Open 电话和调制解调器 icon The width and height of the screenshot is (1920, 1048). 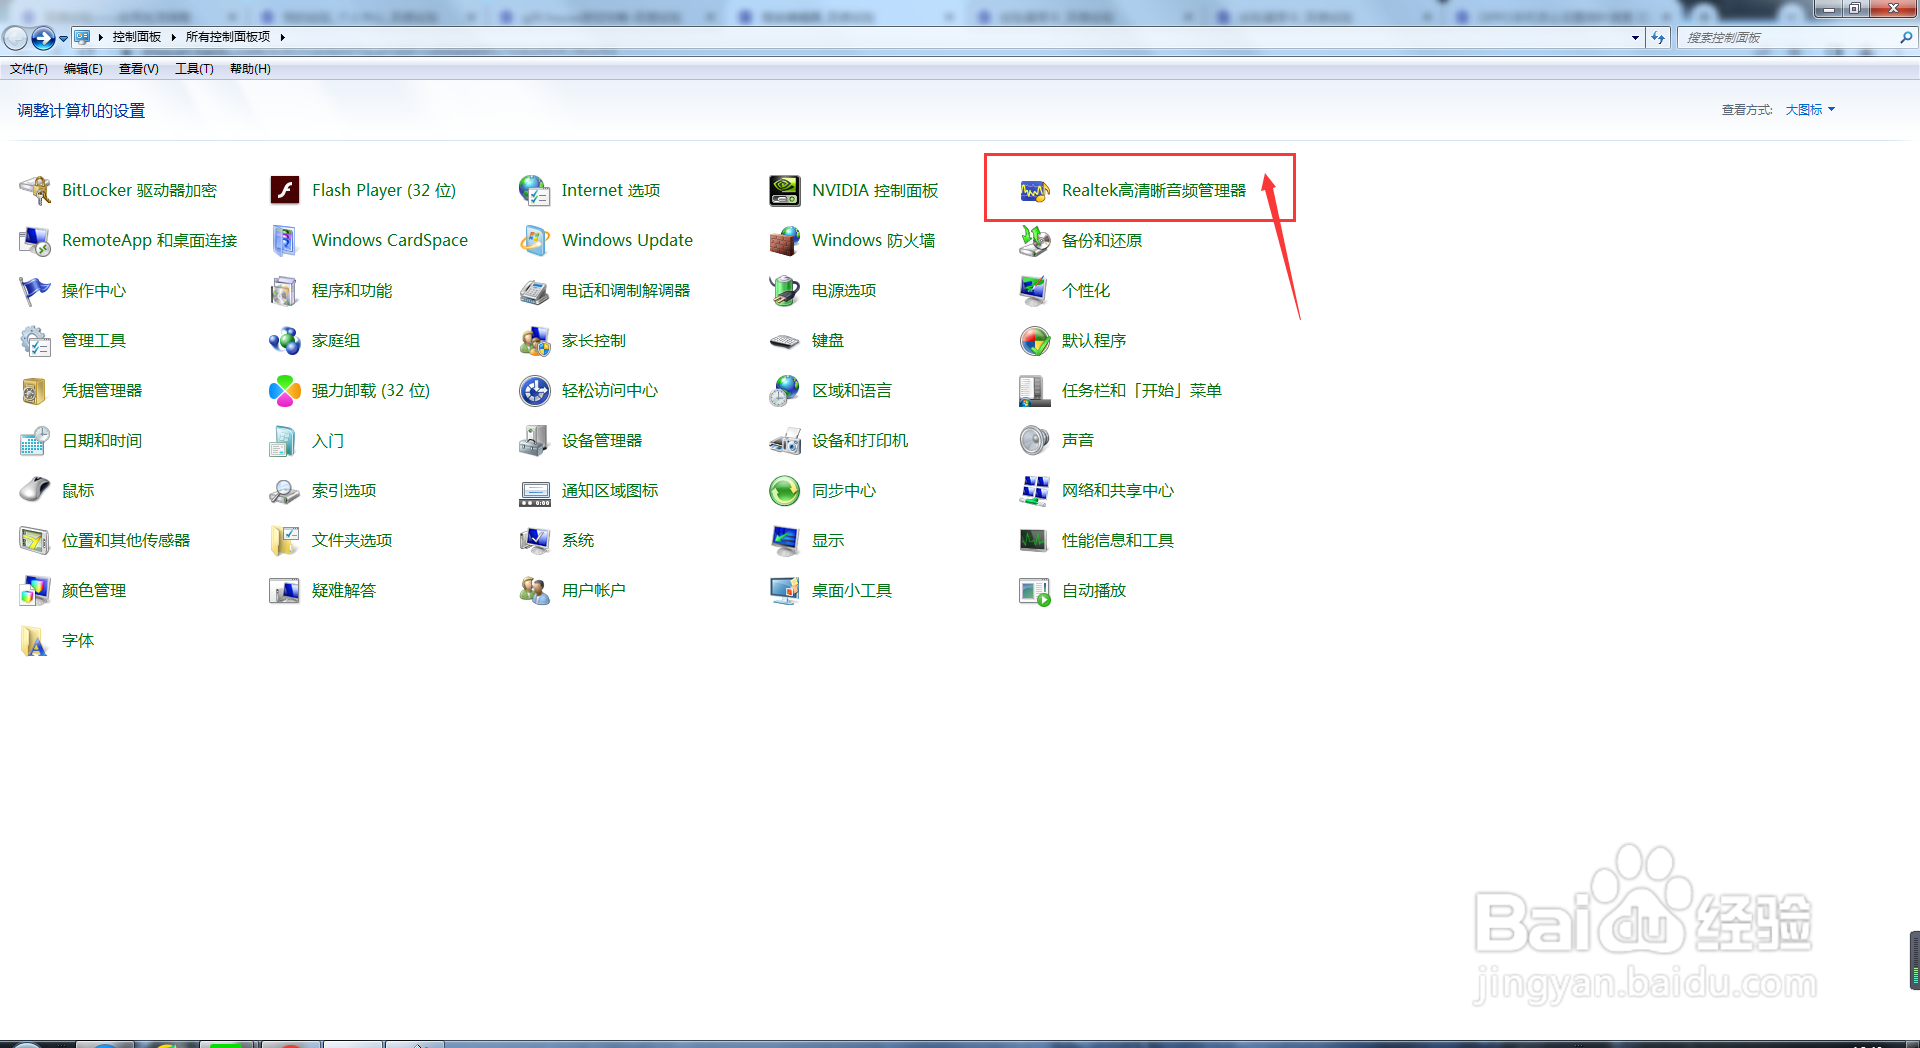535,290
